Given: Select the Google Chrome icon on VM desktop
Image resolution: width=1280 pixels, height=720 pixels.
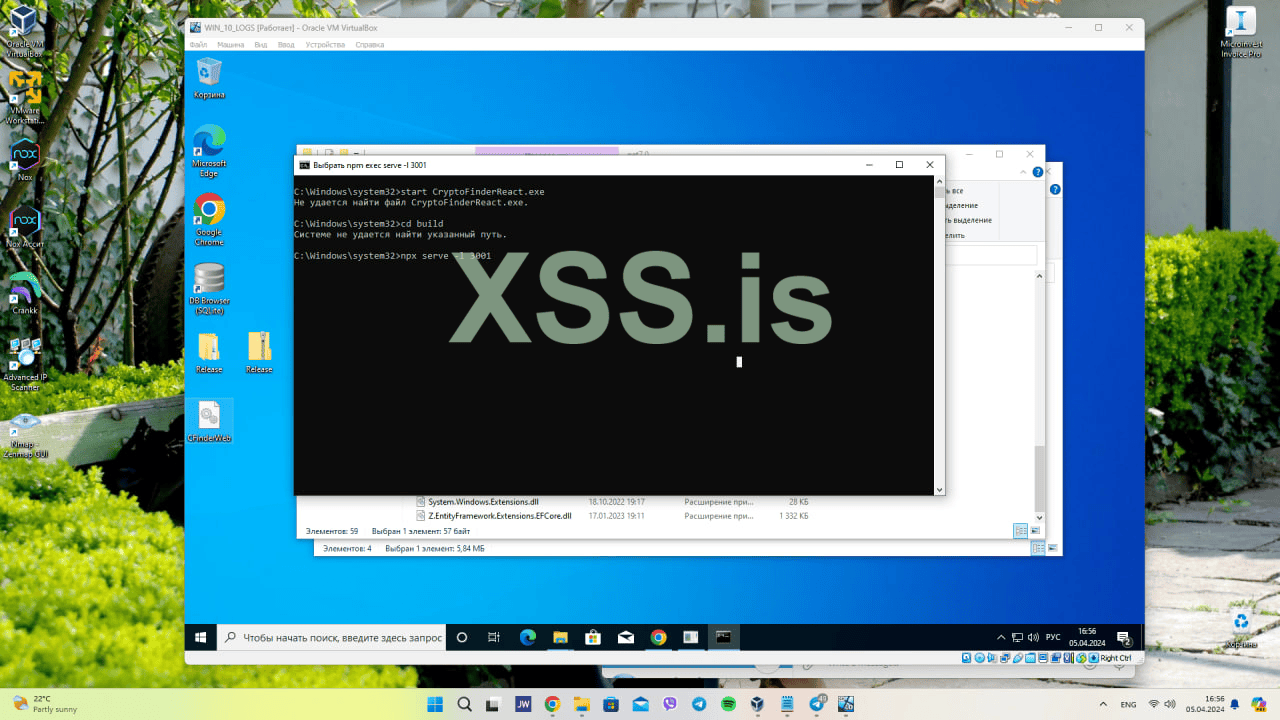Looking at the screenshot, I should click(x=209, y=220).
